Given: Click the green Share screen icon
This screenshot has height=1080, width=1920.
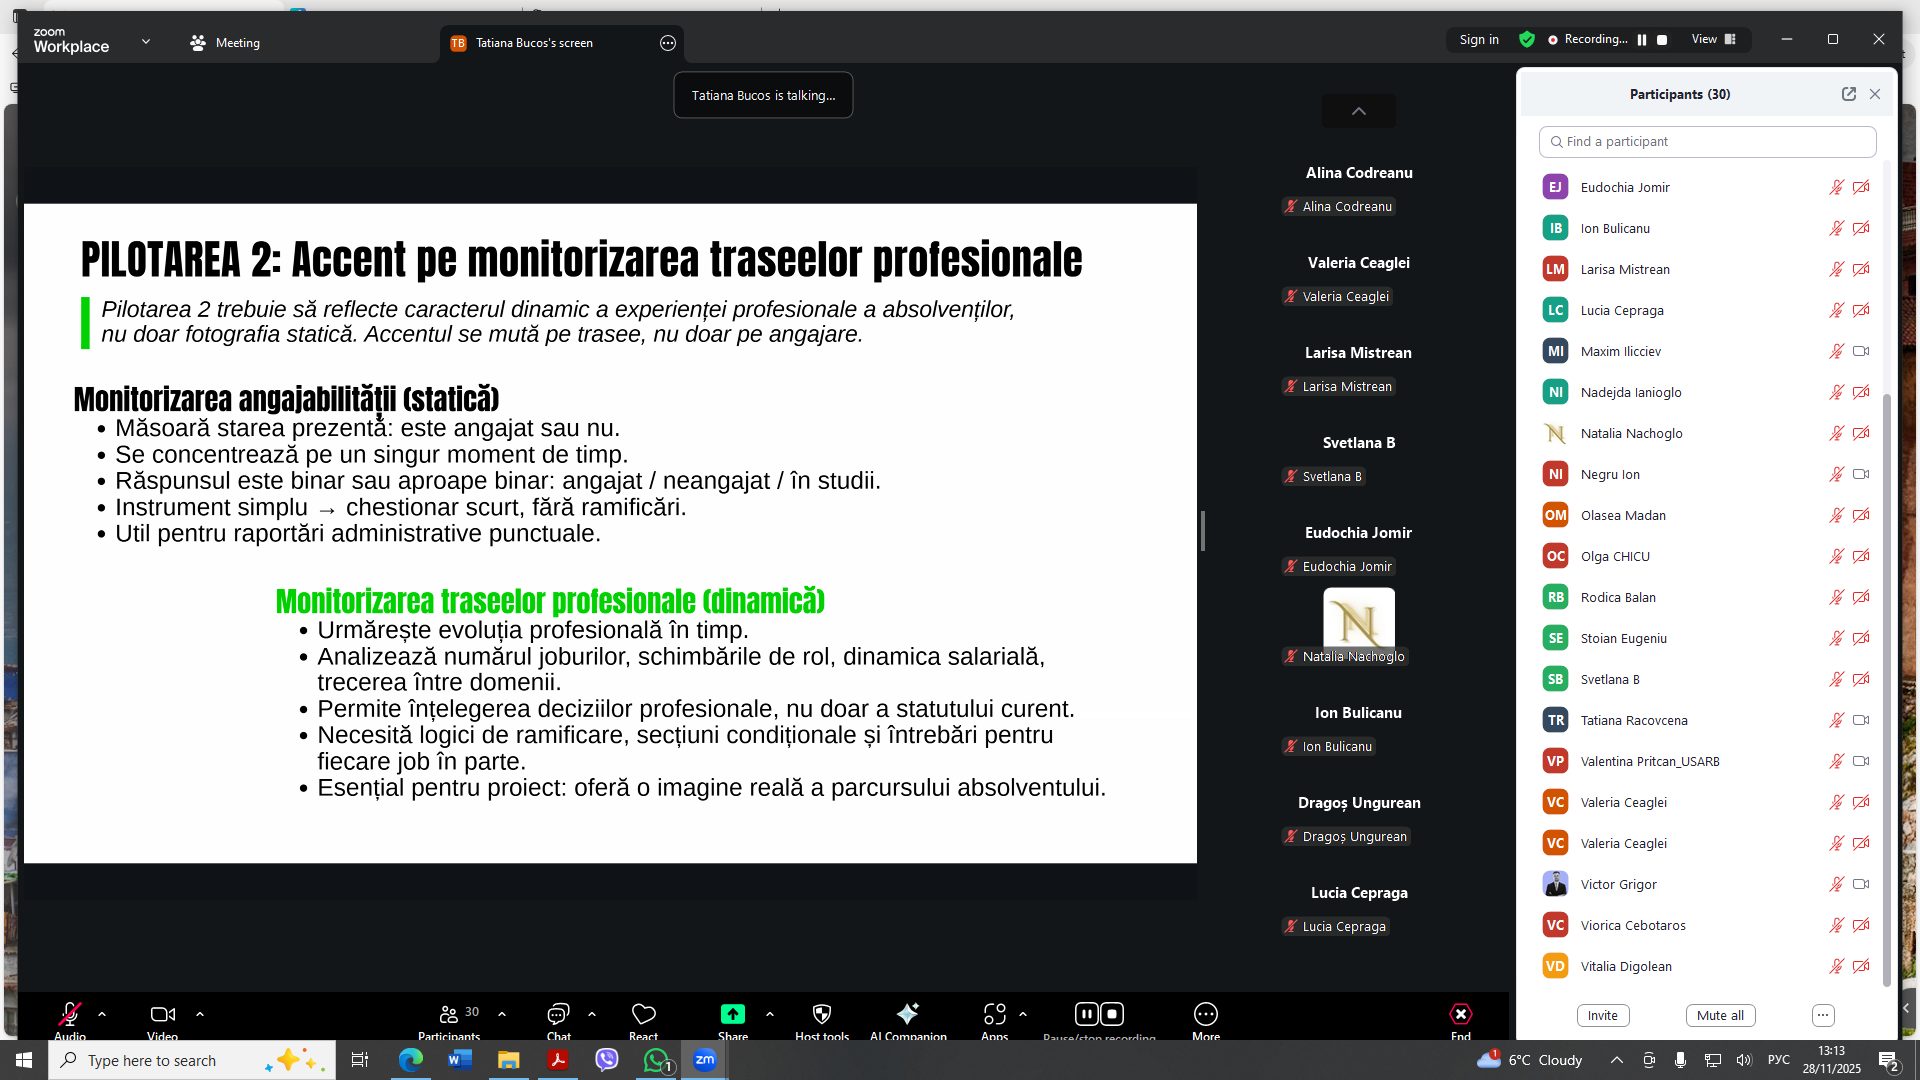Looking at the screenshot, I should [732, 1014].
